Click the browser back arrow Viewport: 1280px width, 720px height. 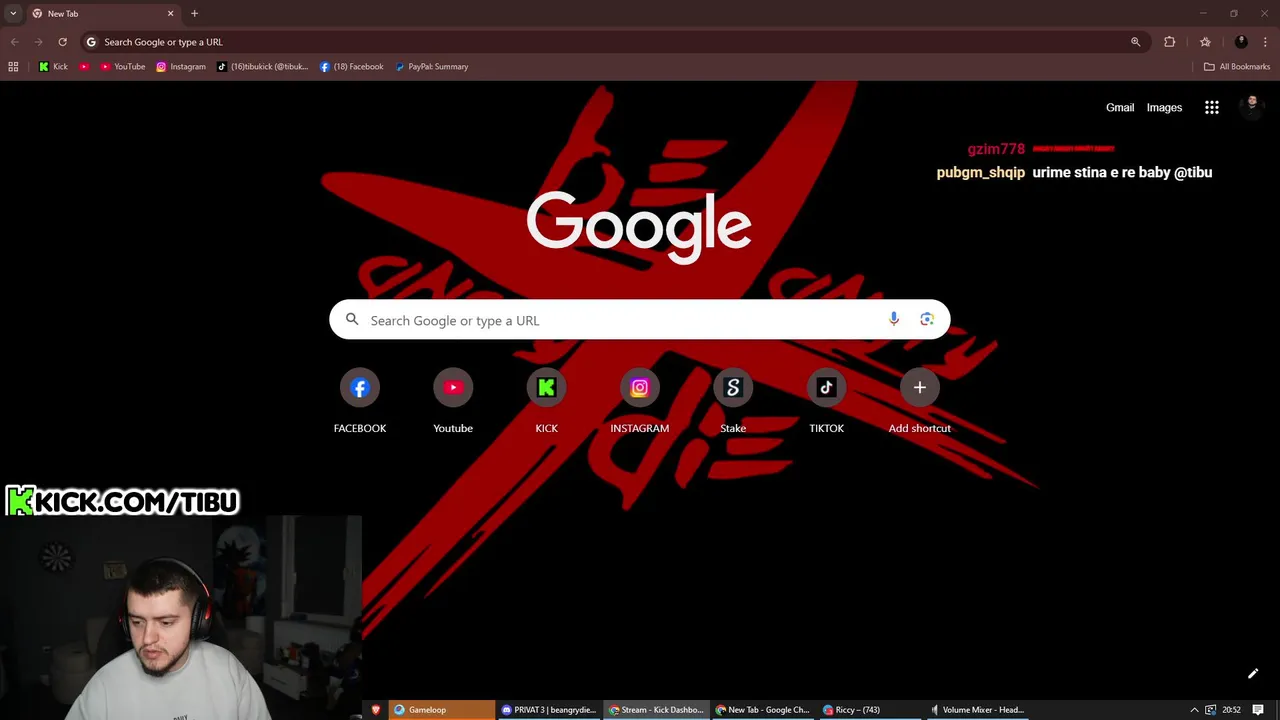click(14, 42)
